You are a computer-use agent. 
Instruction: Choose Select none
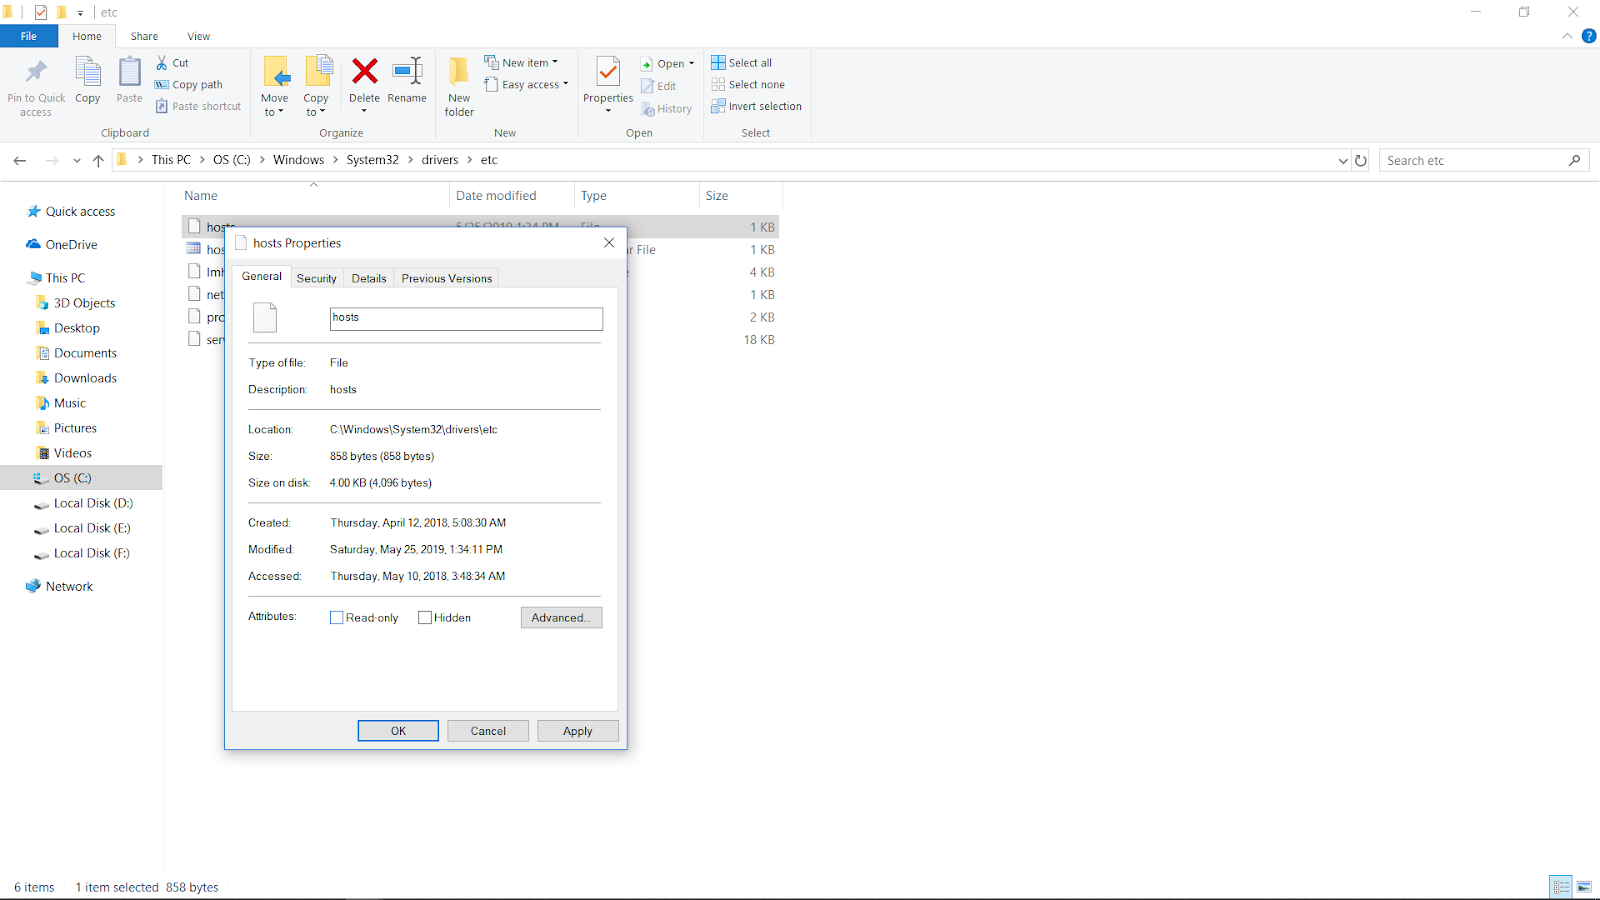tap(748, 85)
